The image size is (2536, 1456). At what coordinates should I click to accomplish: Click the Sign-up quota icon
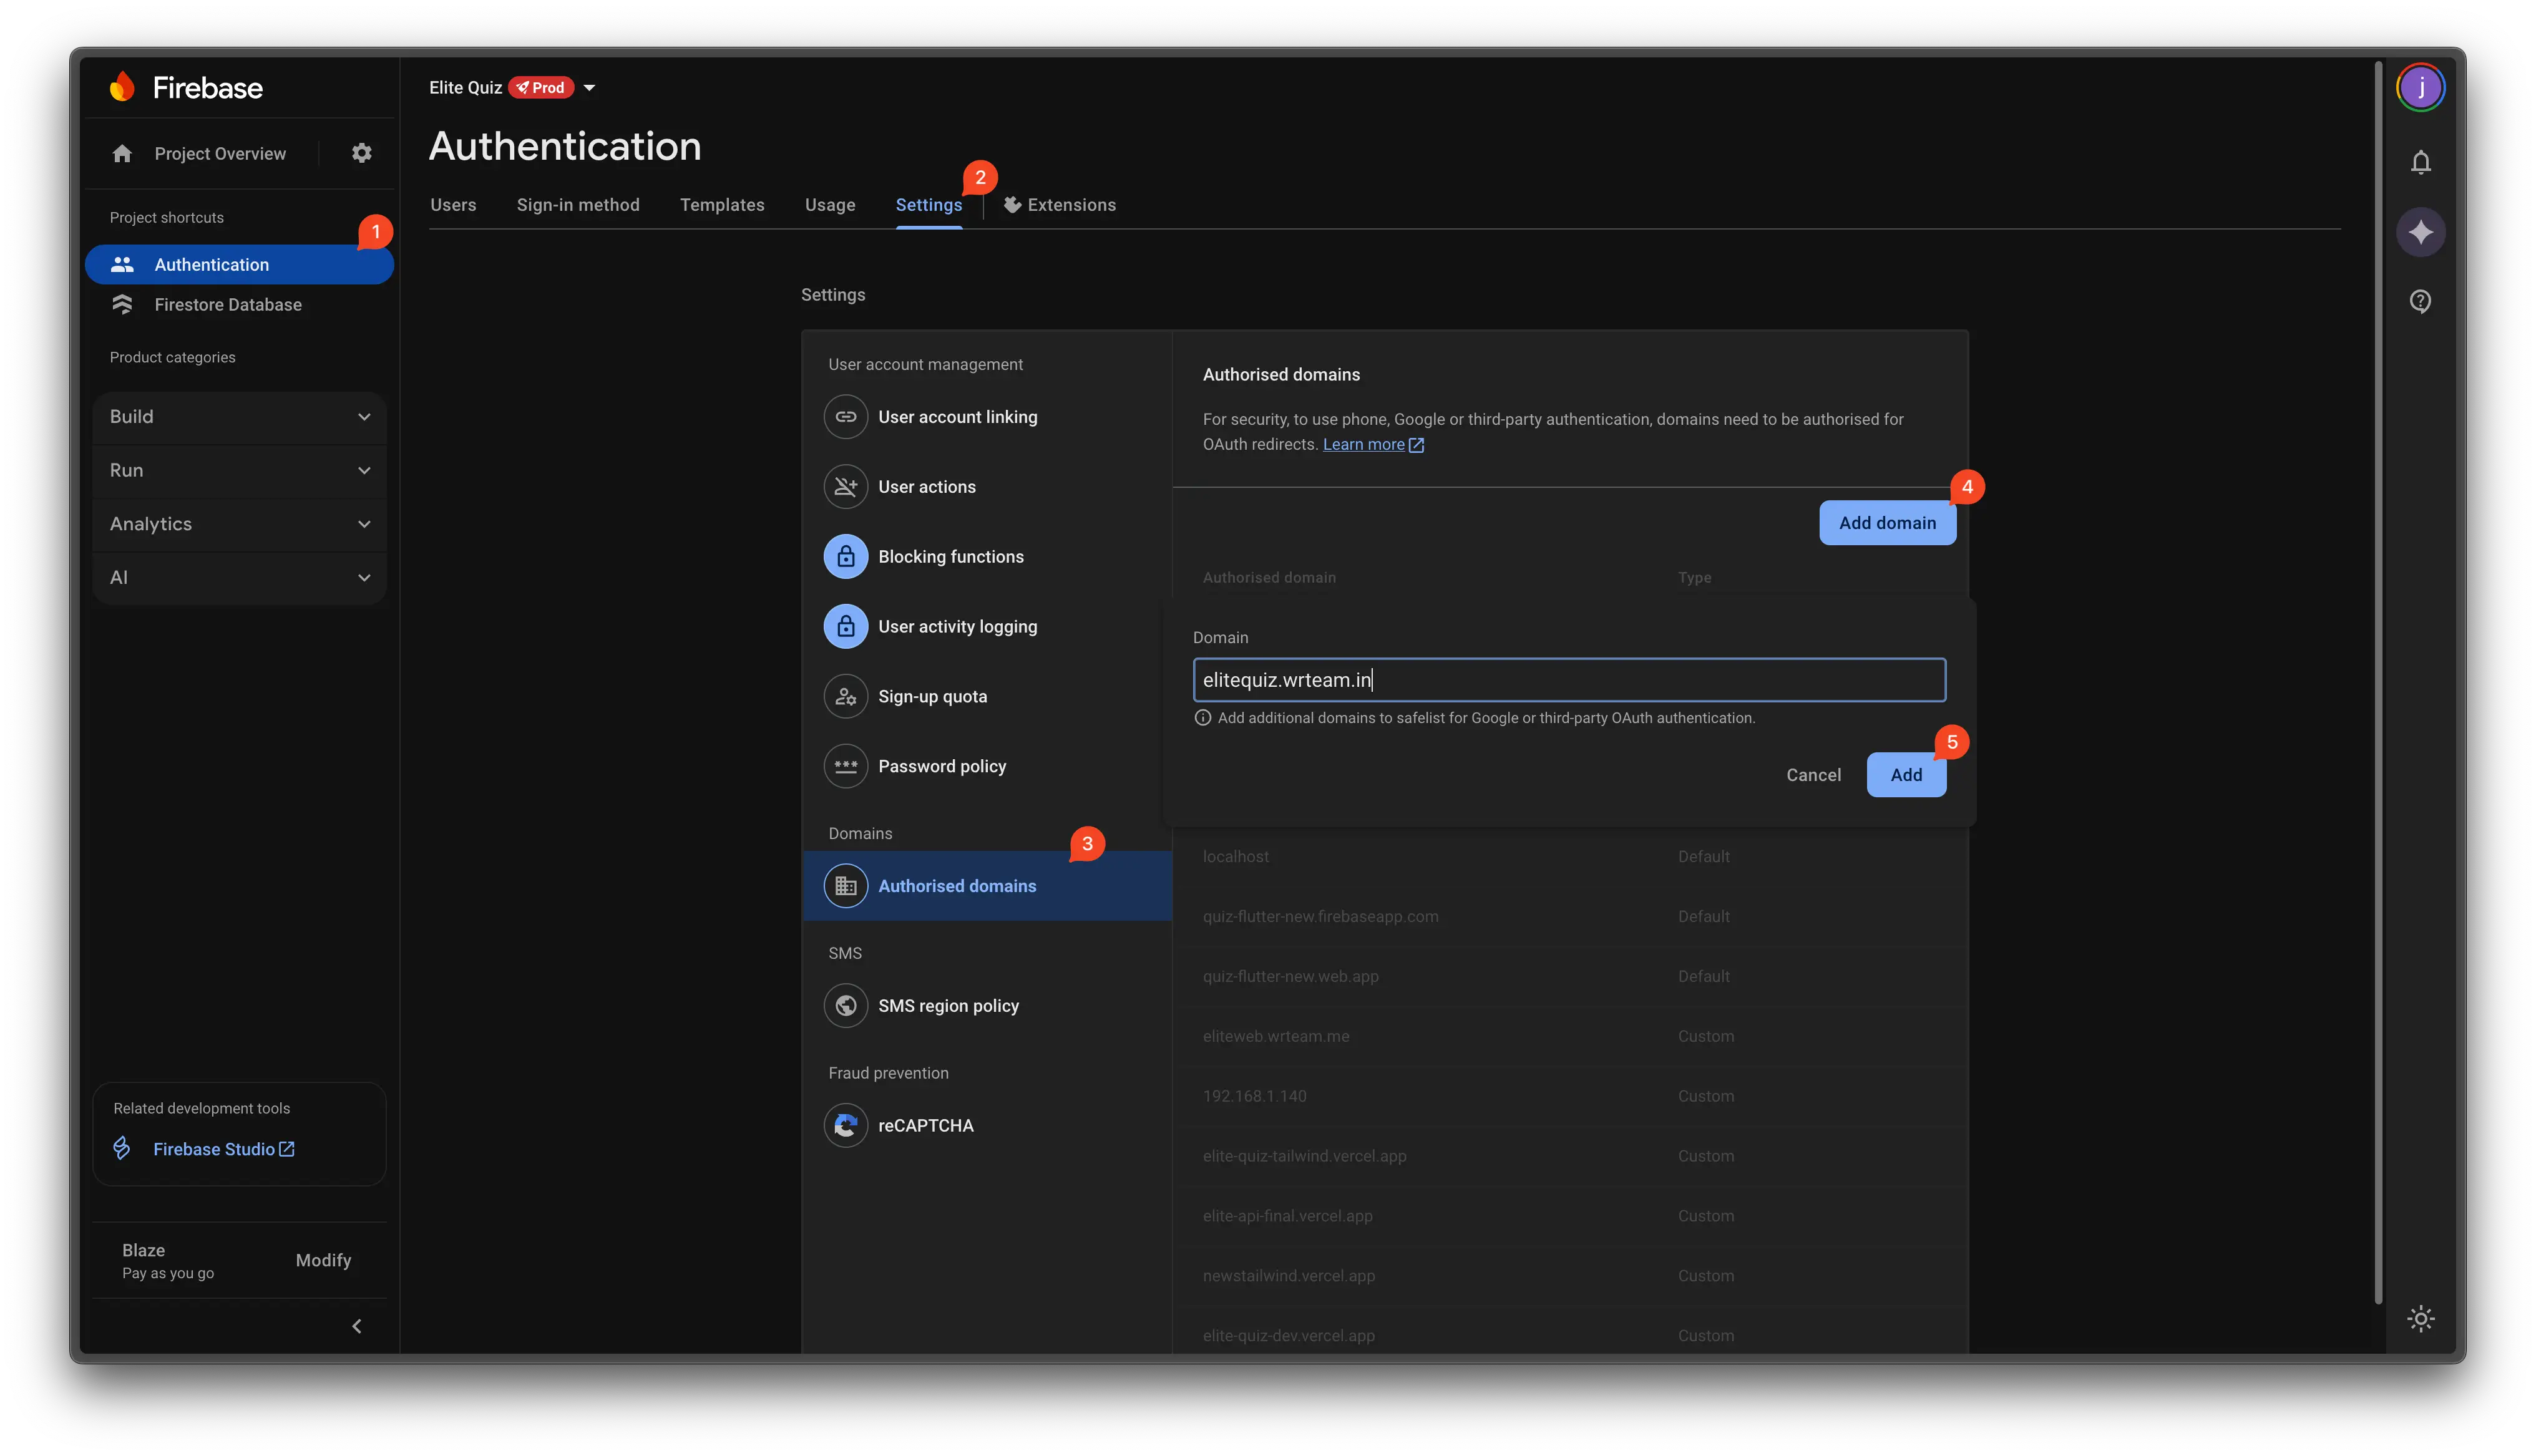(845, 697)
